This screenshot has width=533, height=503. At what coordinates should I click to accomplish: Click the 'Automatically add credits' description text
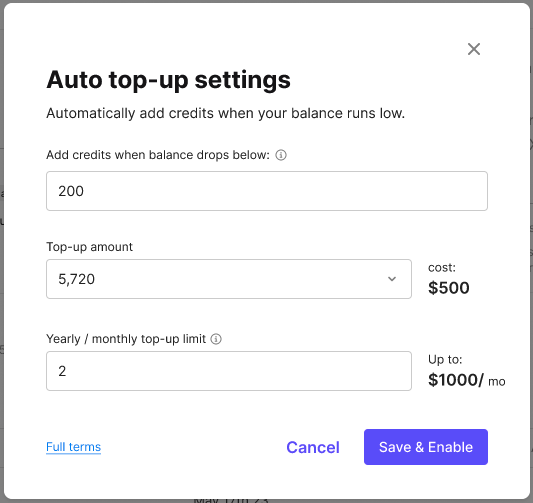coord(225,113)
